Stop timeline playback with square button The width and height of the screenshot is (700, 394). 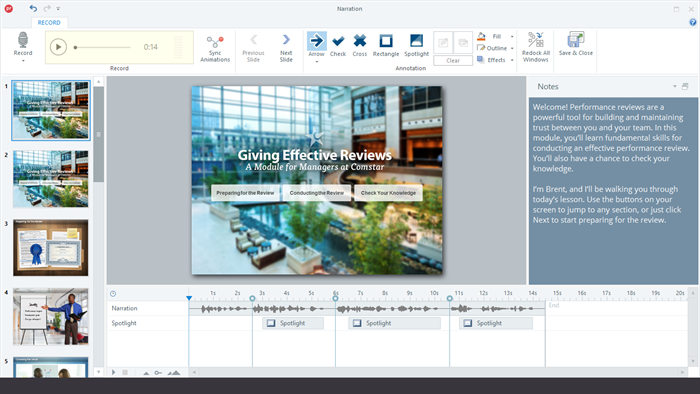(x=125, y=372)
